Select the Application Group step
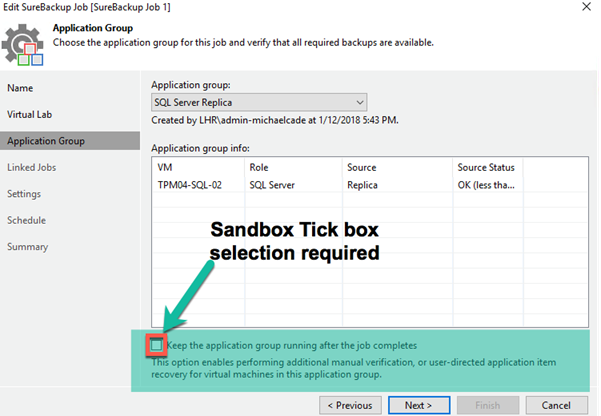This screenshot has width=601, height=416. pyautogui.click(x=70, y=141)
